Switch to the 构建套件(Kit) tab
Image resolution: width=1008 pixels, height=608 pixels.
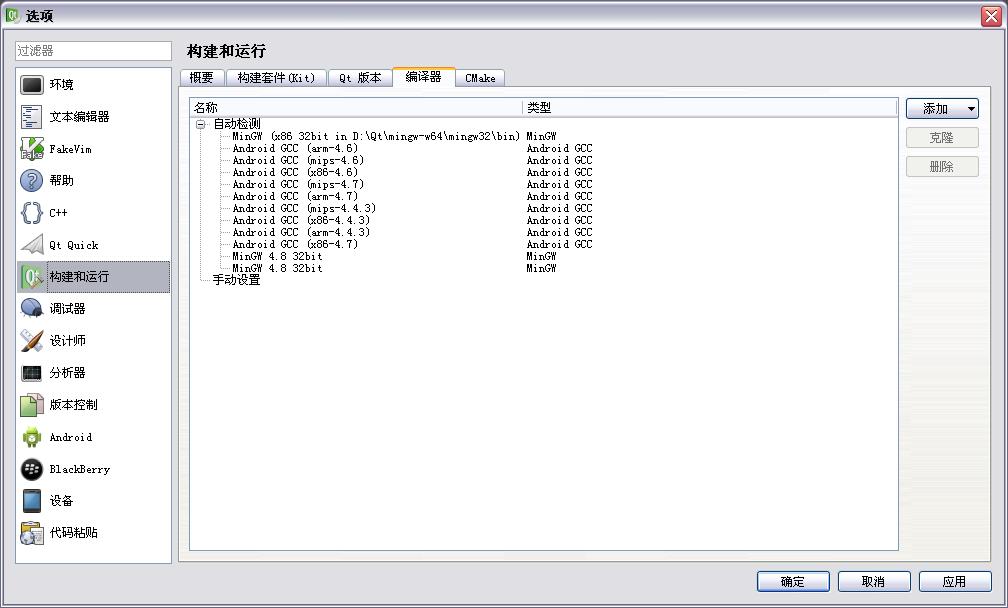tap(276, 78)
